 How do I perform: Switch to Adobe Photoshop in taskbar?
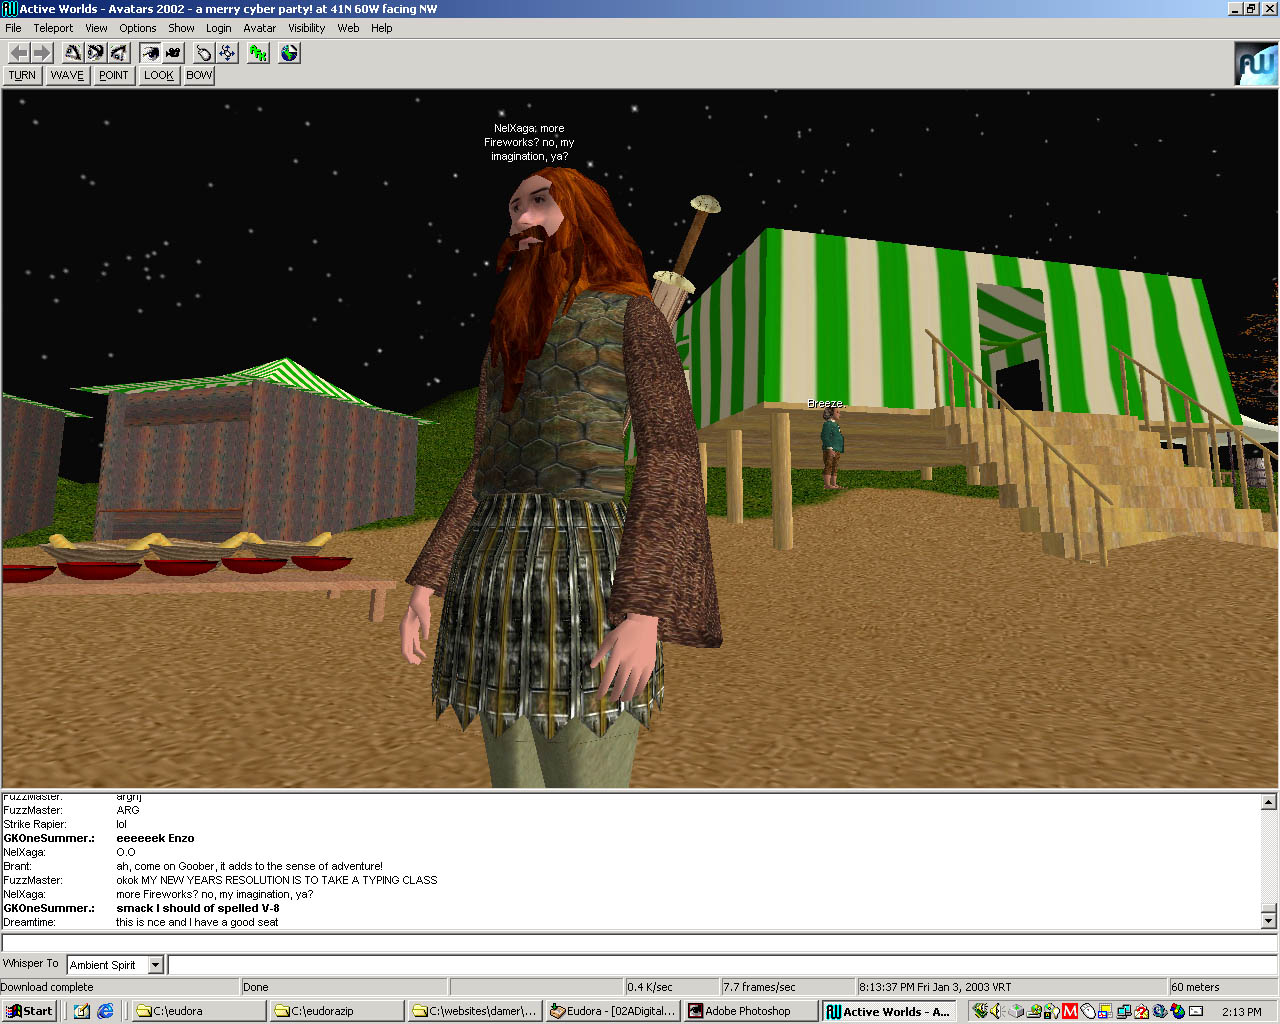pos(750,1011)
